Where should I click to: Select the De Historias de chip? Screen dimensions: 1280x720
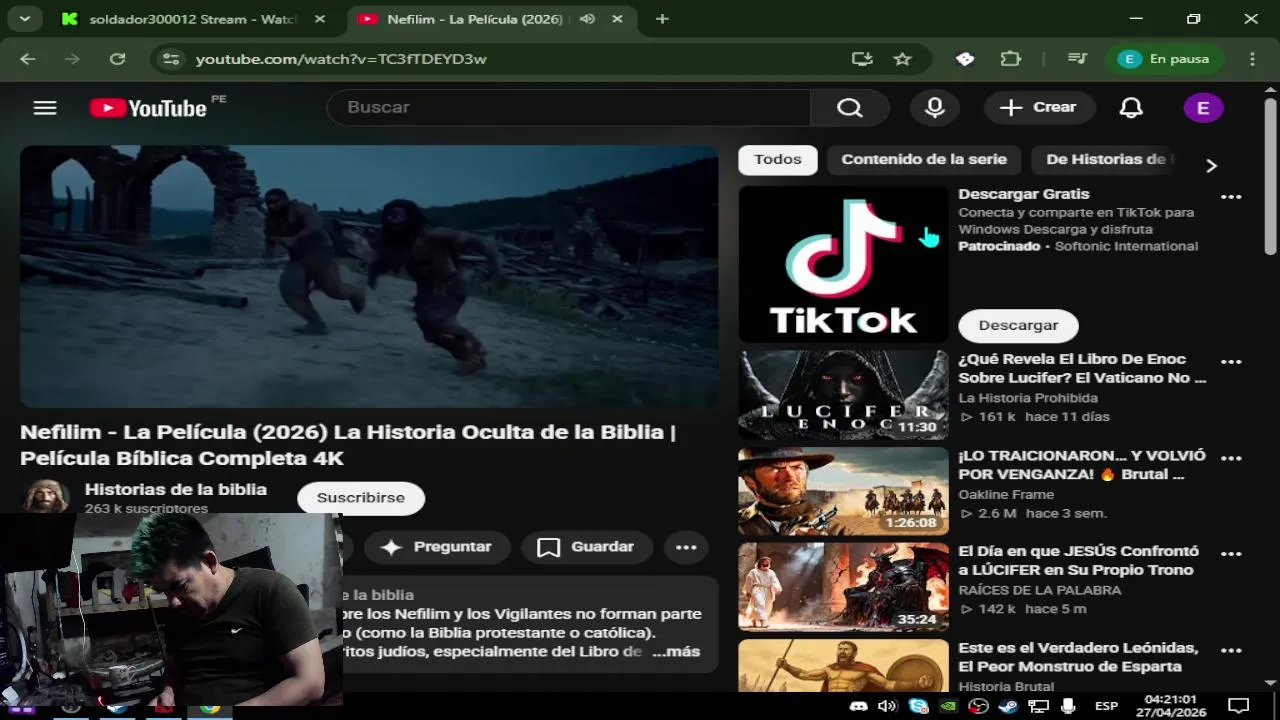pyautogui.click(x=1105, y=160)
